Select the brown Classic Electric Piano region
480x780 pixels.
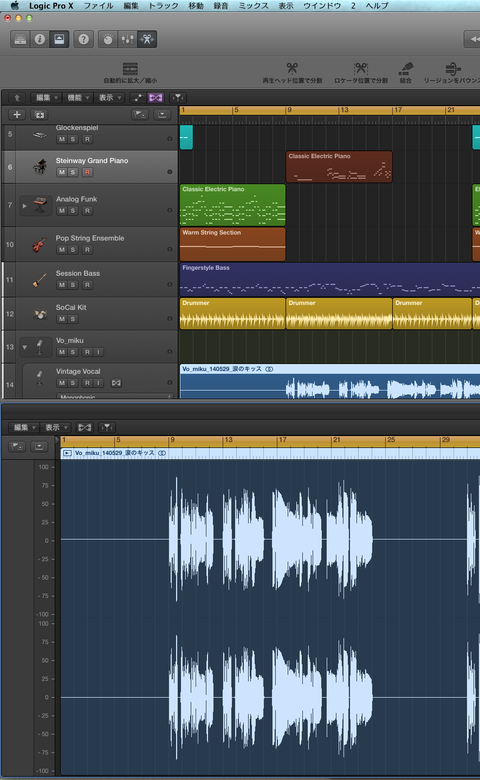339,167
